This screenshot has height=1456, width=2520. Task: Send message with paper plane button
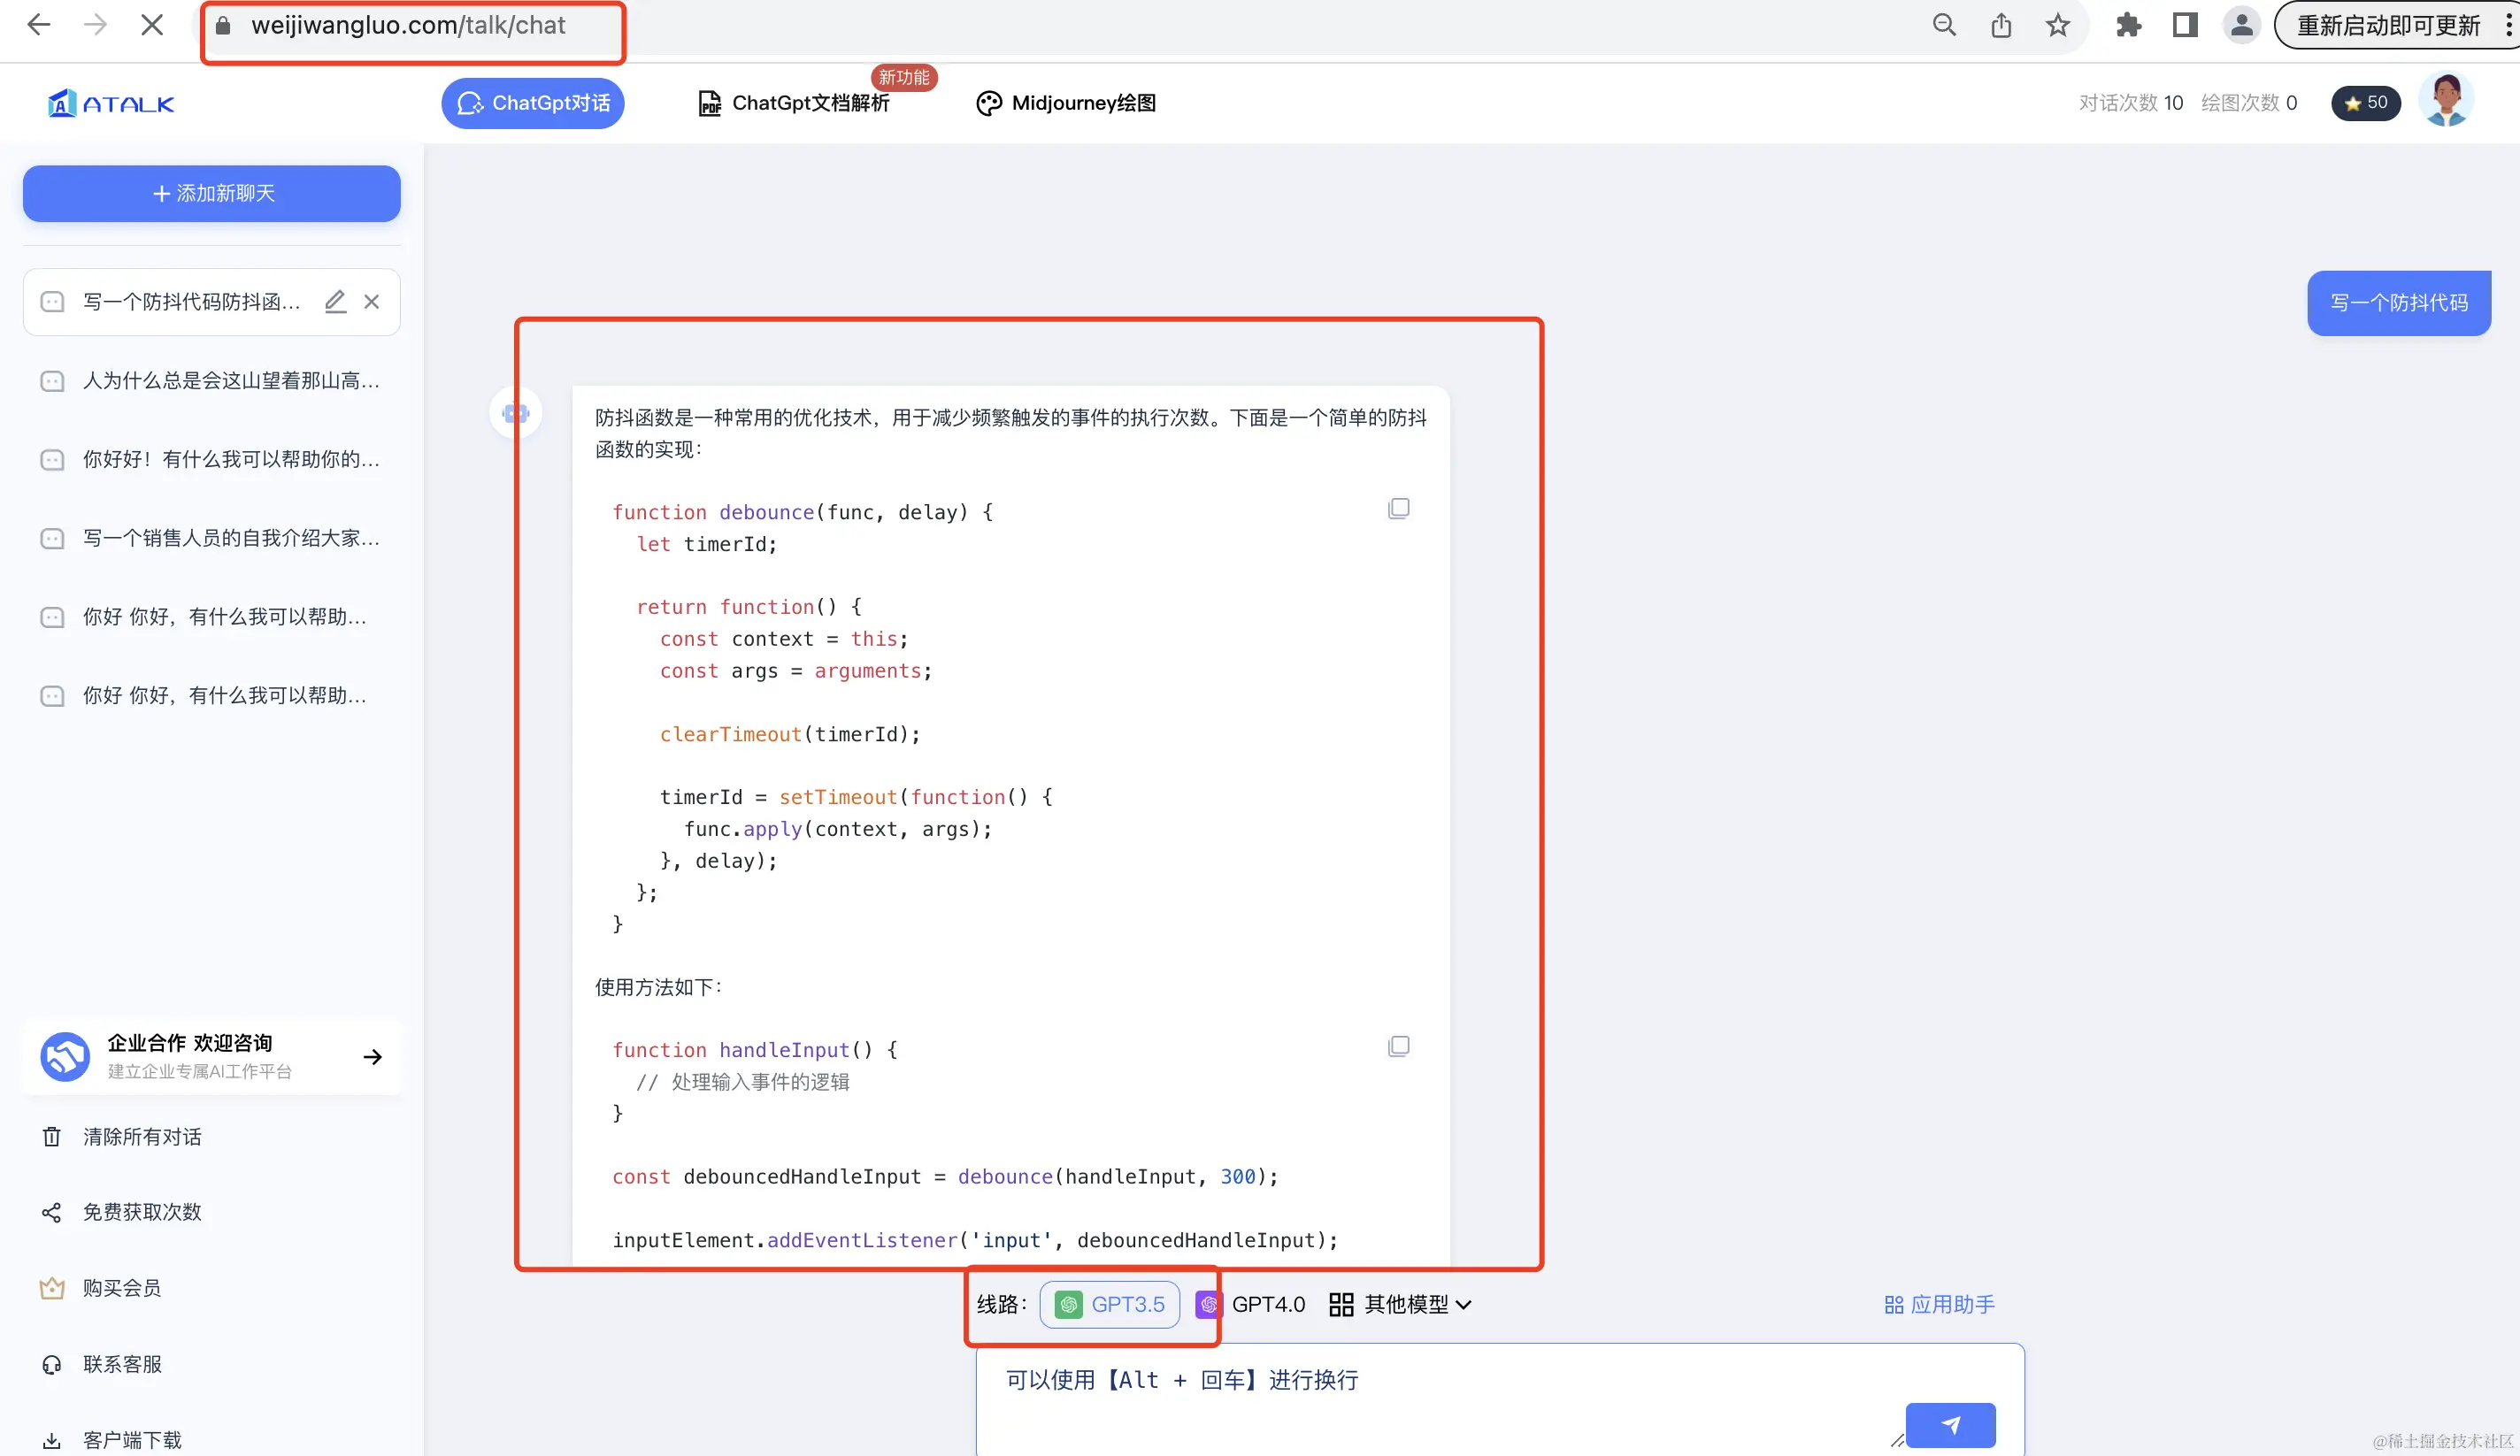pyautogui.click(x=1949, y=1425)
